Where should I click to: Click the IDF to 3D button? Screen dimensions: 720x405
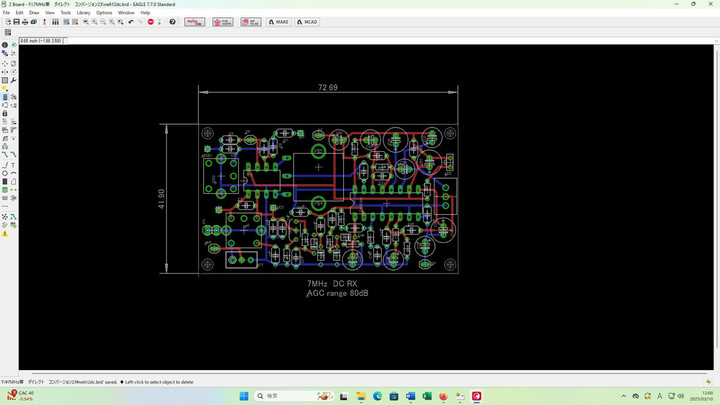click(x=251, y=22)
